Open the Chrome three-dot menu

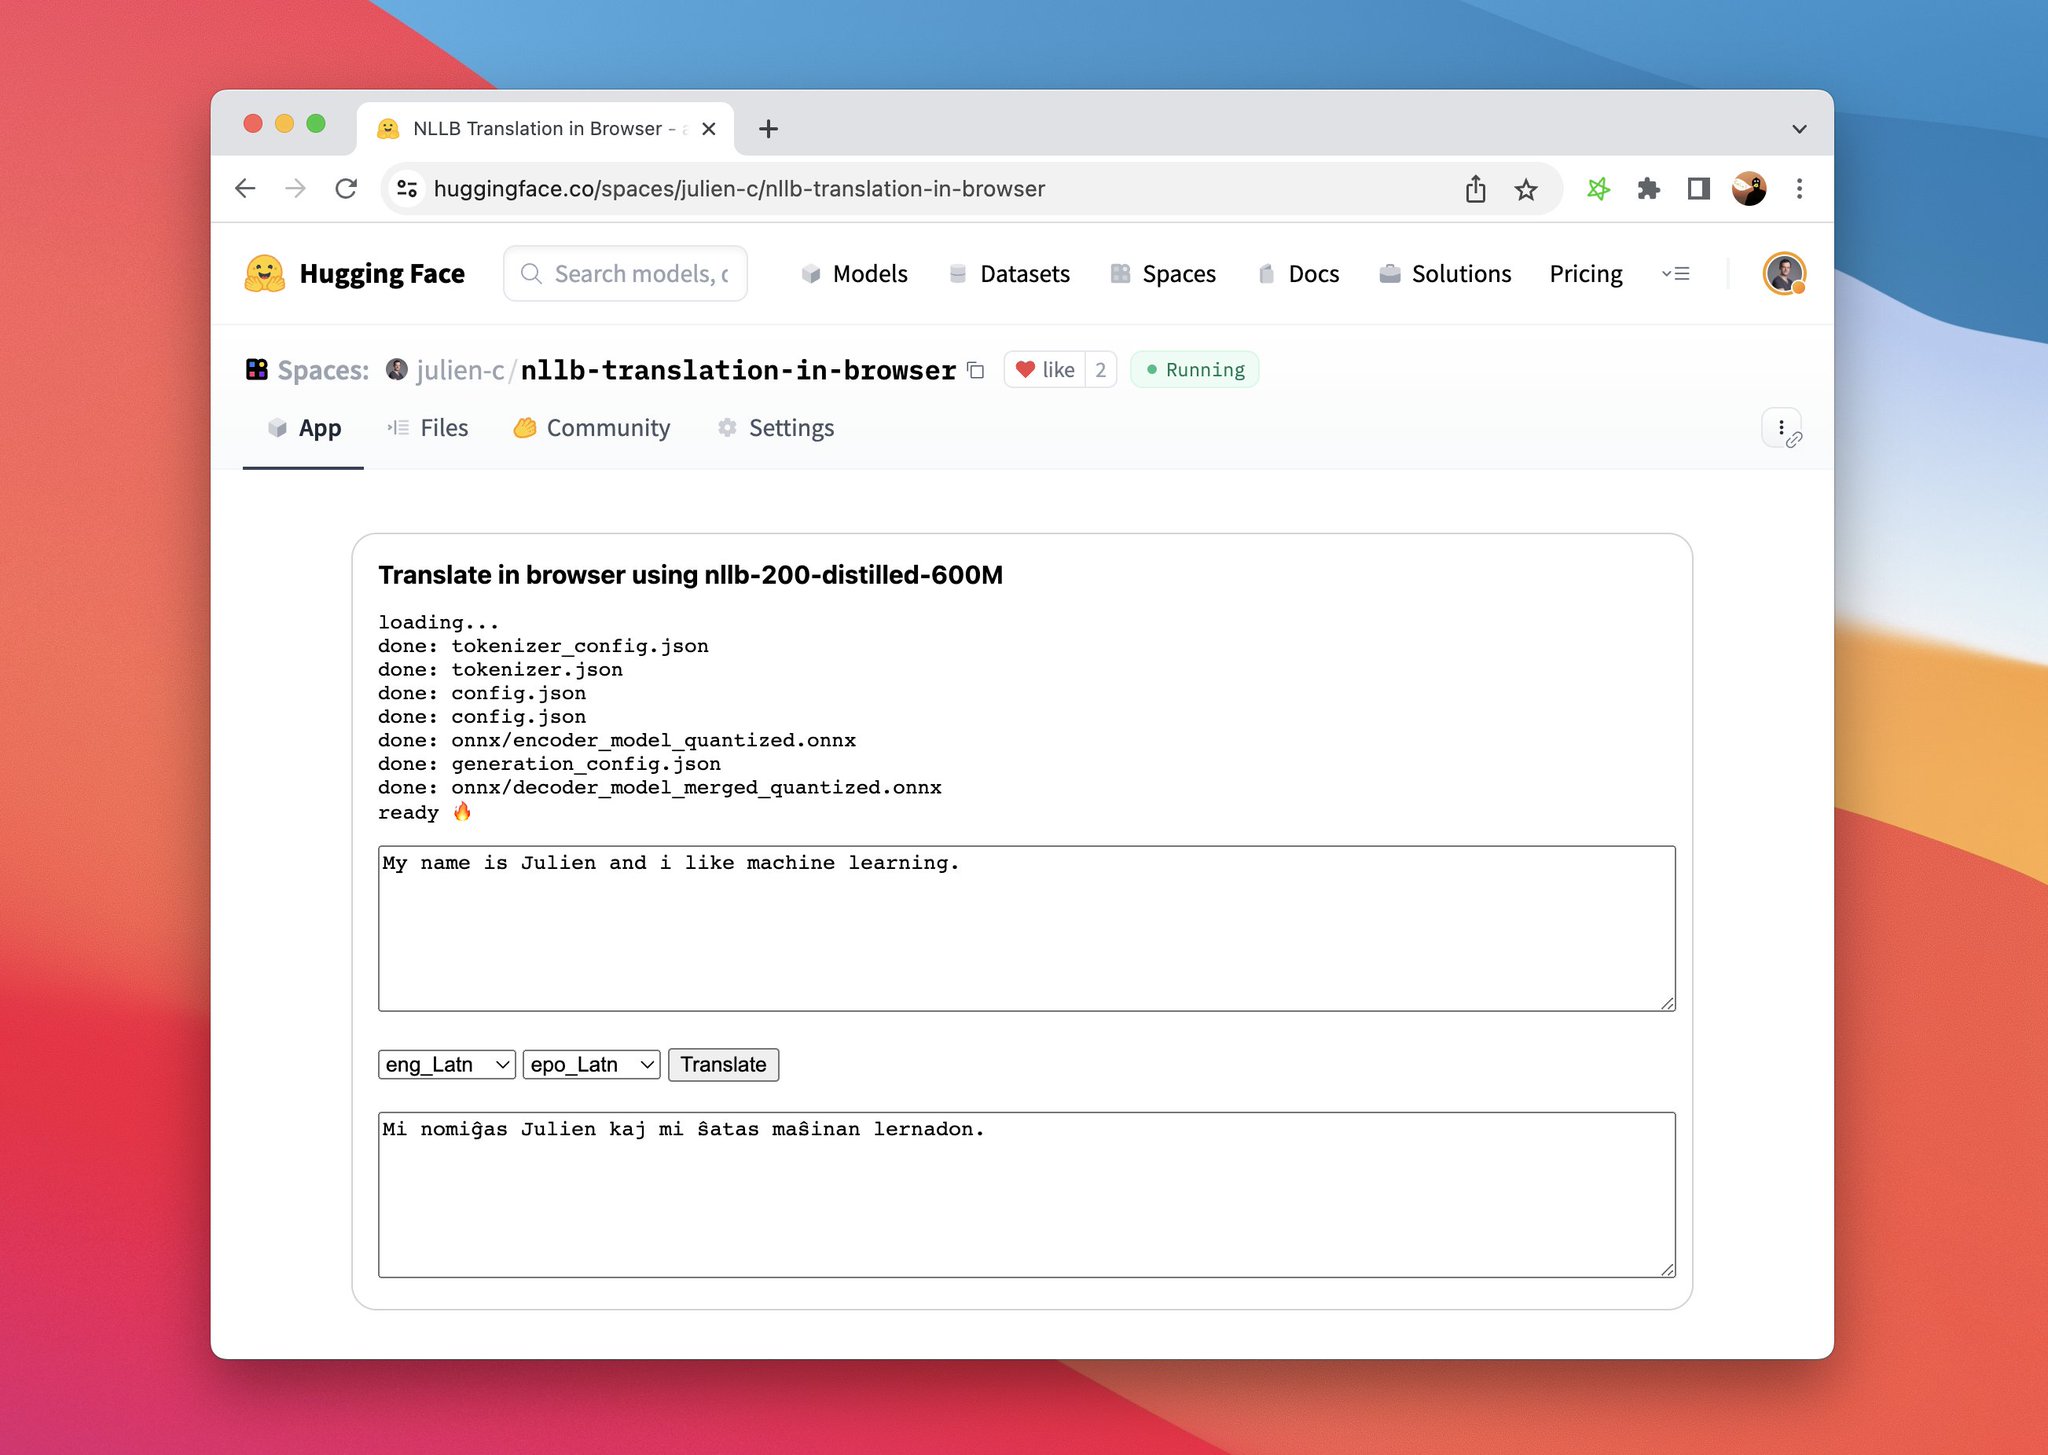pyautogui.click(x=1799, y=189)
